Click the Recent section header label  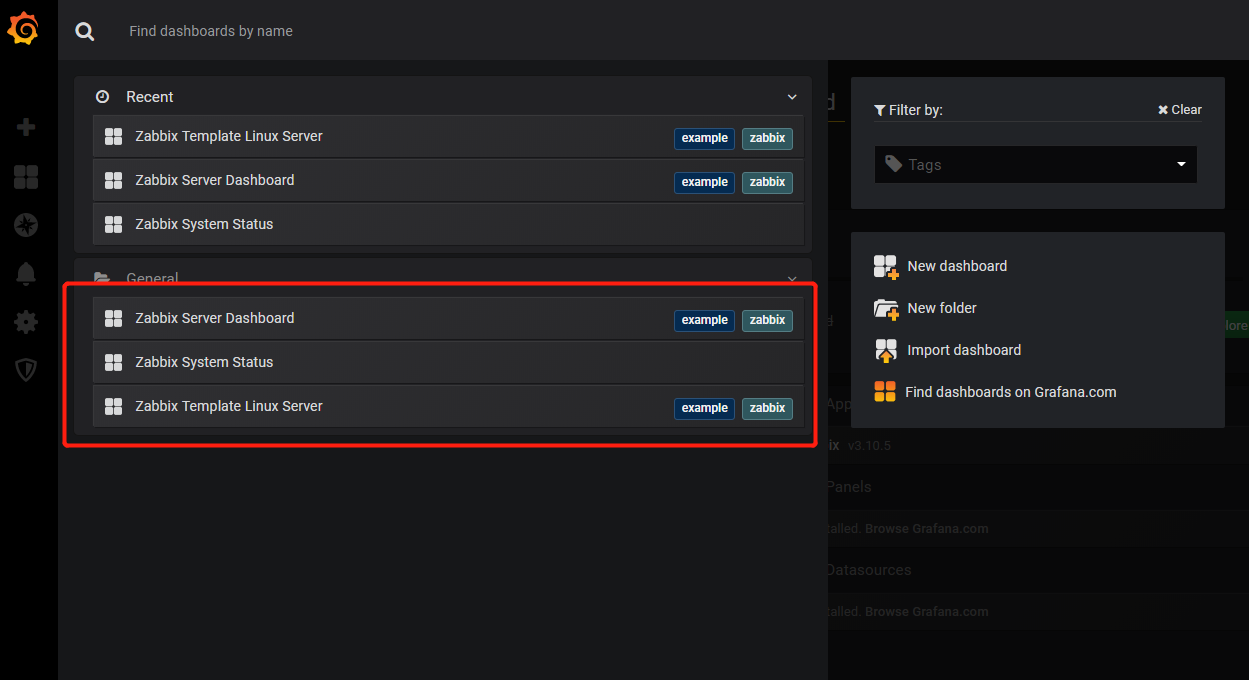150,97
